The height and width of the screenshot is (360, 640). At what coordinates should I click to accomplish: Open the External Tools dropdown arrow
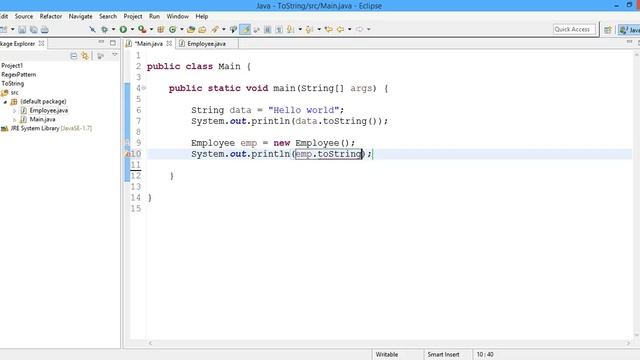click(x=151, y=29)
